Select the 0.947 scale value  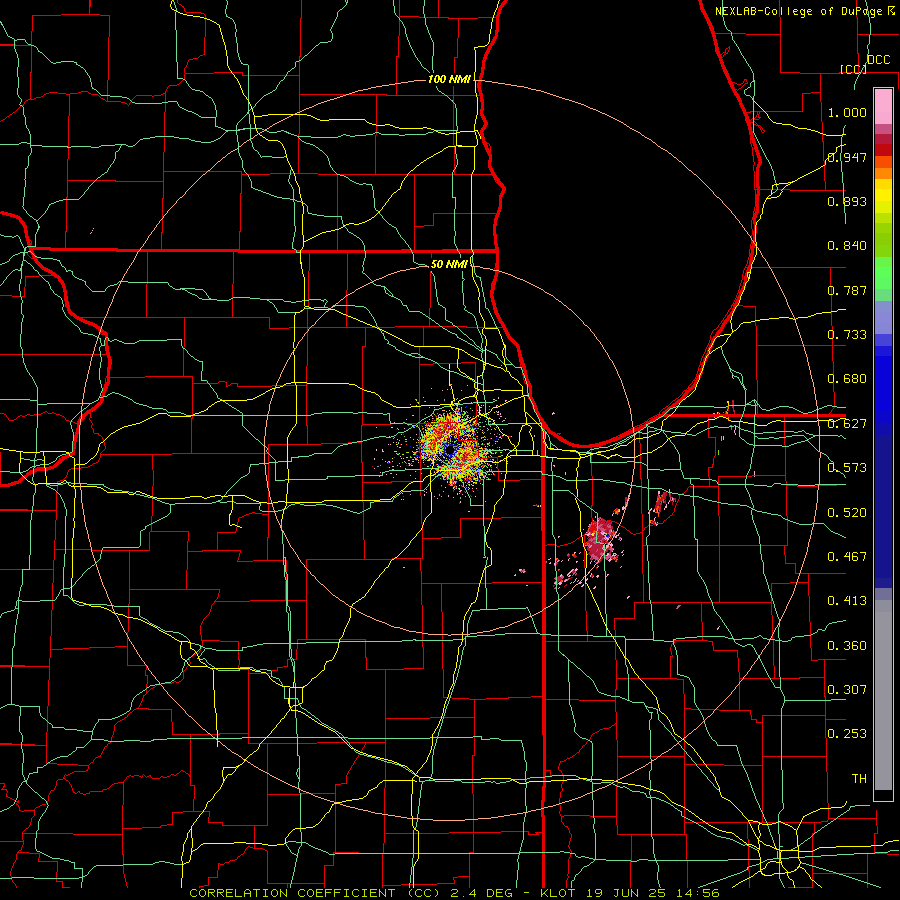847,157
